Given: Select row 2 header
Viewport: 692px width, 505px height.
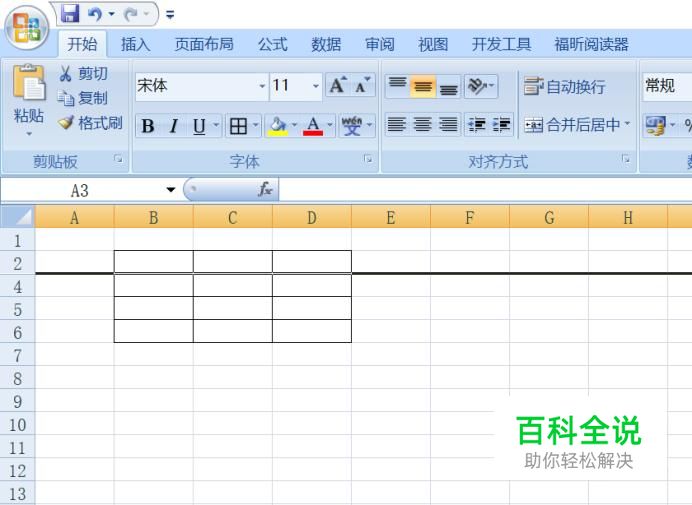Looking at the screenshot, I should point(18,263).
